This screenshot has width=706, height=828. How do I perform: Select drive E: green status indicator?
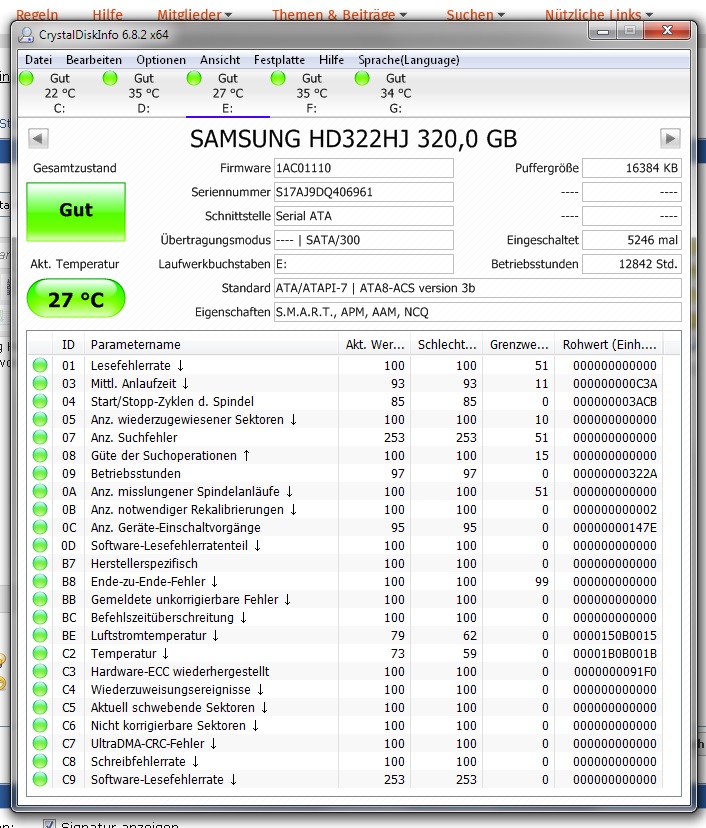pyautogui.click(x=194, y=78)
